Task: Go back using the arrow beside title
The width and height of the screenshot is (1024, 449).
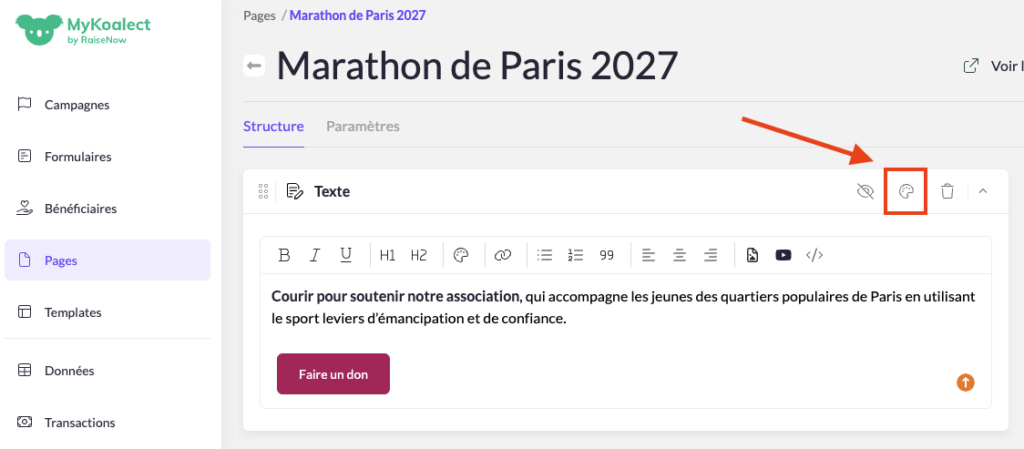Action: click(255, 66)
